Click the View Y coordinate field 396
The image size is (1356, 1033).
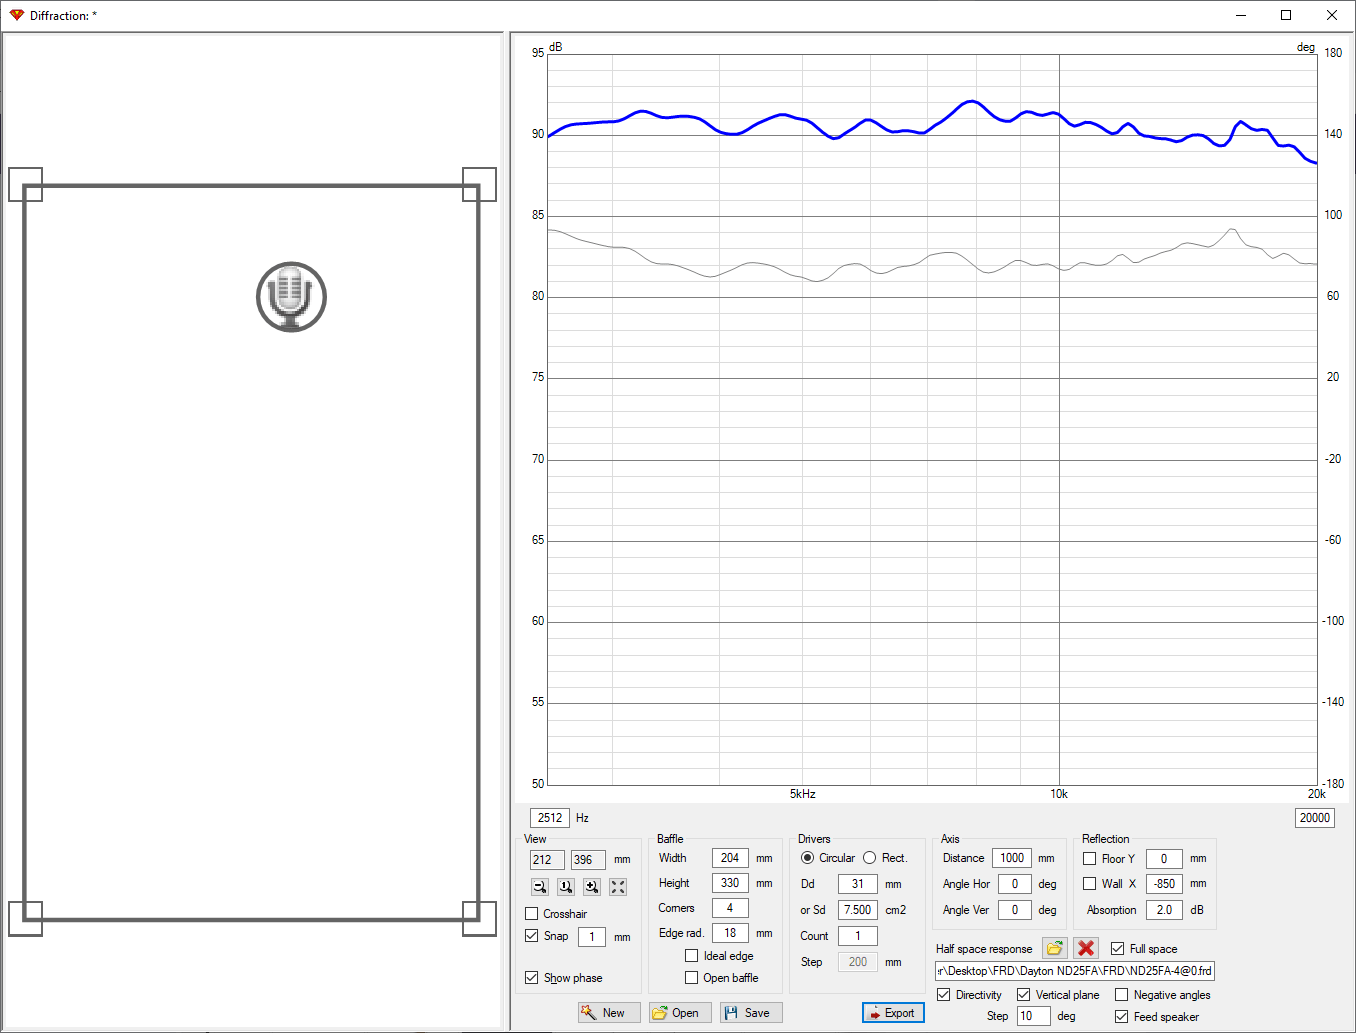click(x=588, y=860)
